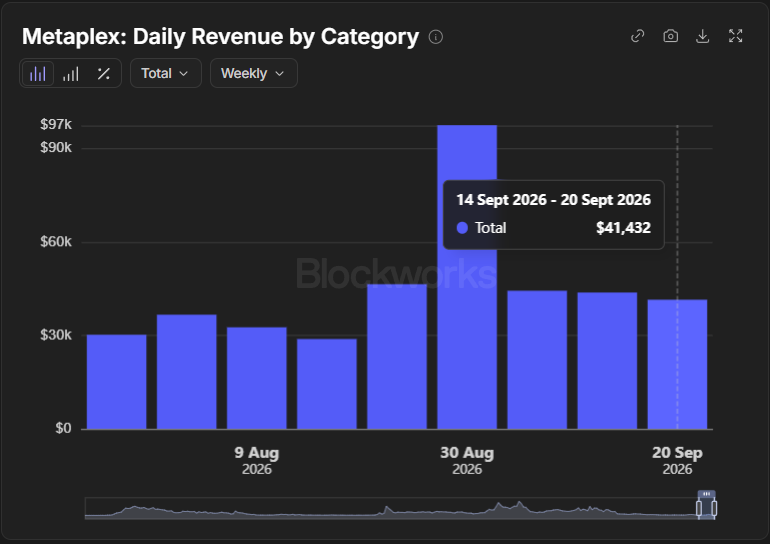The image size is (770, 544).
Task: Click the $90k axis label
Action: click(56, 147)
